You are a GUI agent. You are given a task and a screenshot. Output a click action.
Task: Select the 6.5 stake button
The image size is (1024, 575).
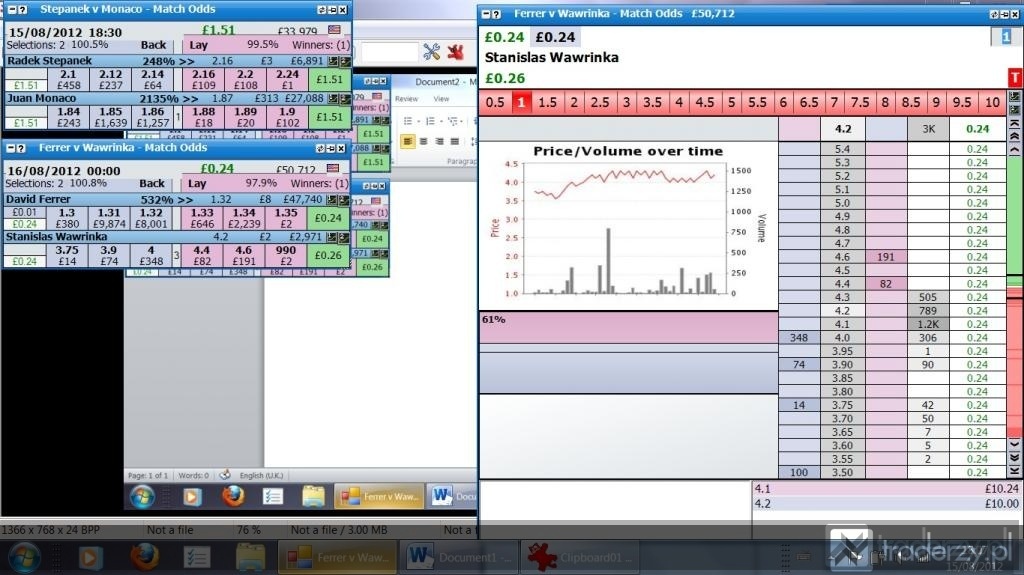(x=808, y=103)
